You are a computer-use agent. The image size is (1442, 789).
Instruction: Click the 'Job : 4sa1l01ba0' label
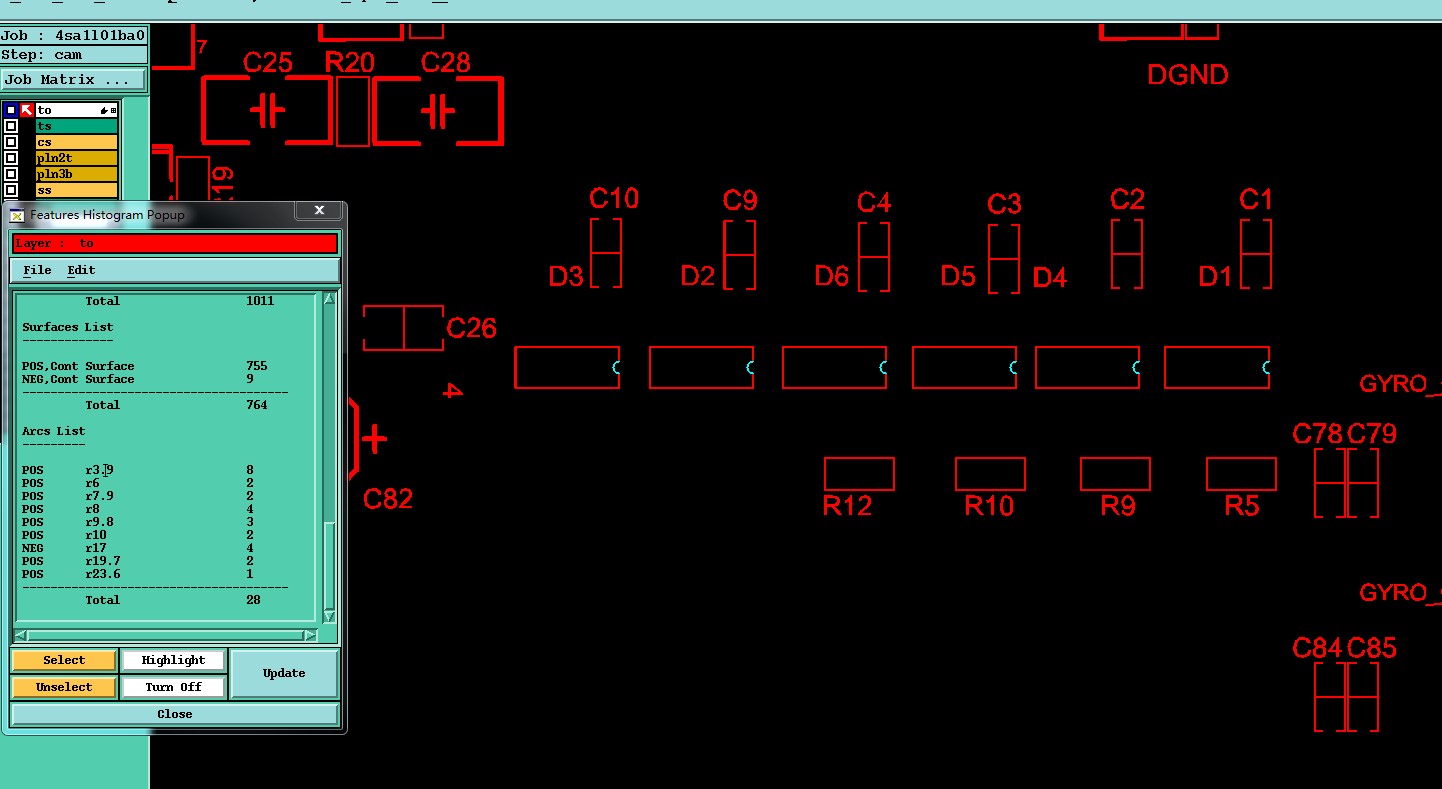point(73,35)
